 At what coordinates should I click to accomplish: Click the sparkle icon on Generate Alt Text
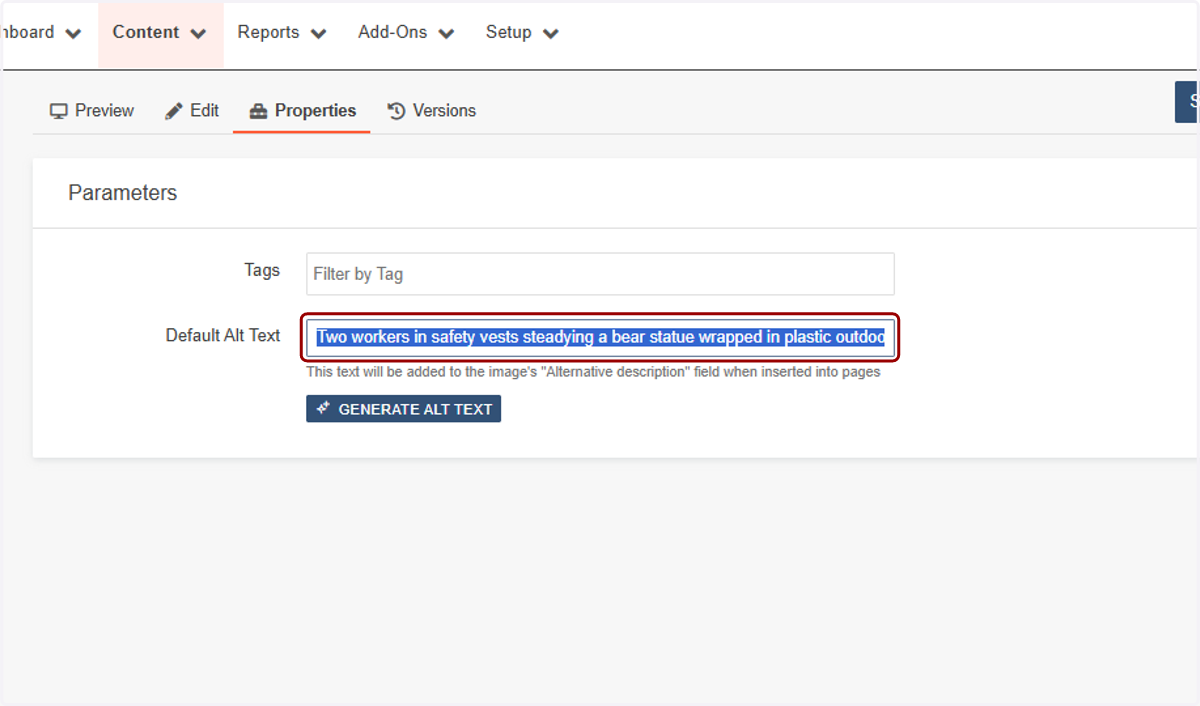(323, 408)
